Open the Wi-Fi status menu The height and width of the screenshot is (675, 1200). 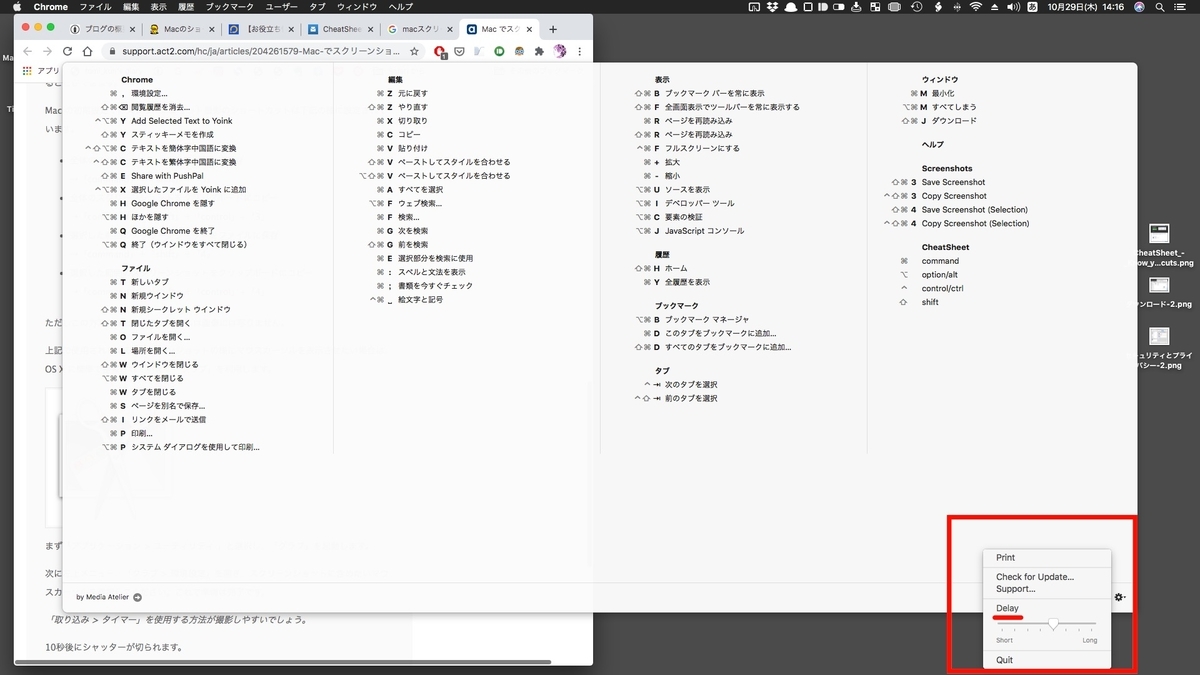pyautogui.click(x=974, y=7)
